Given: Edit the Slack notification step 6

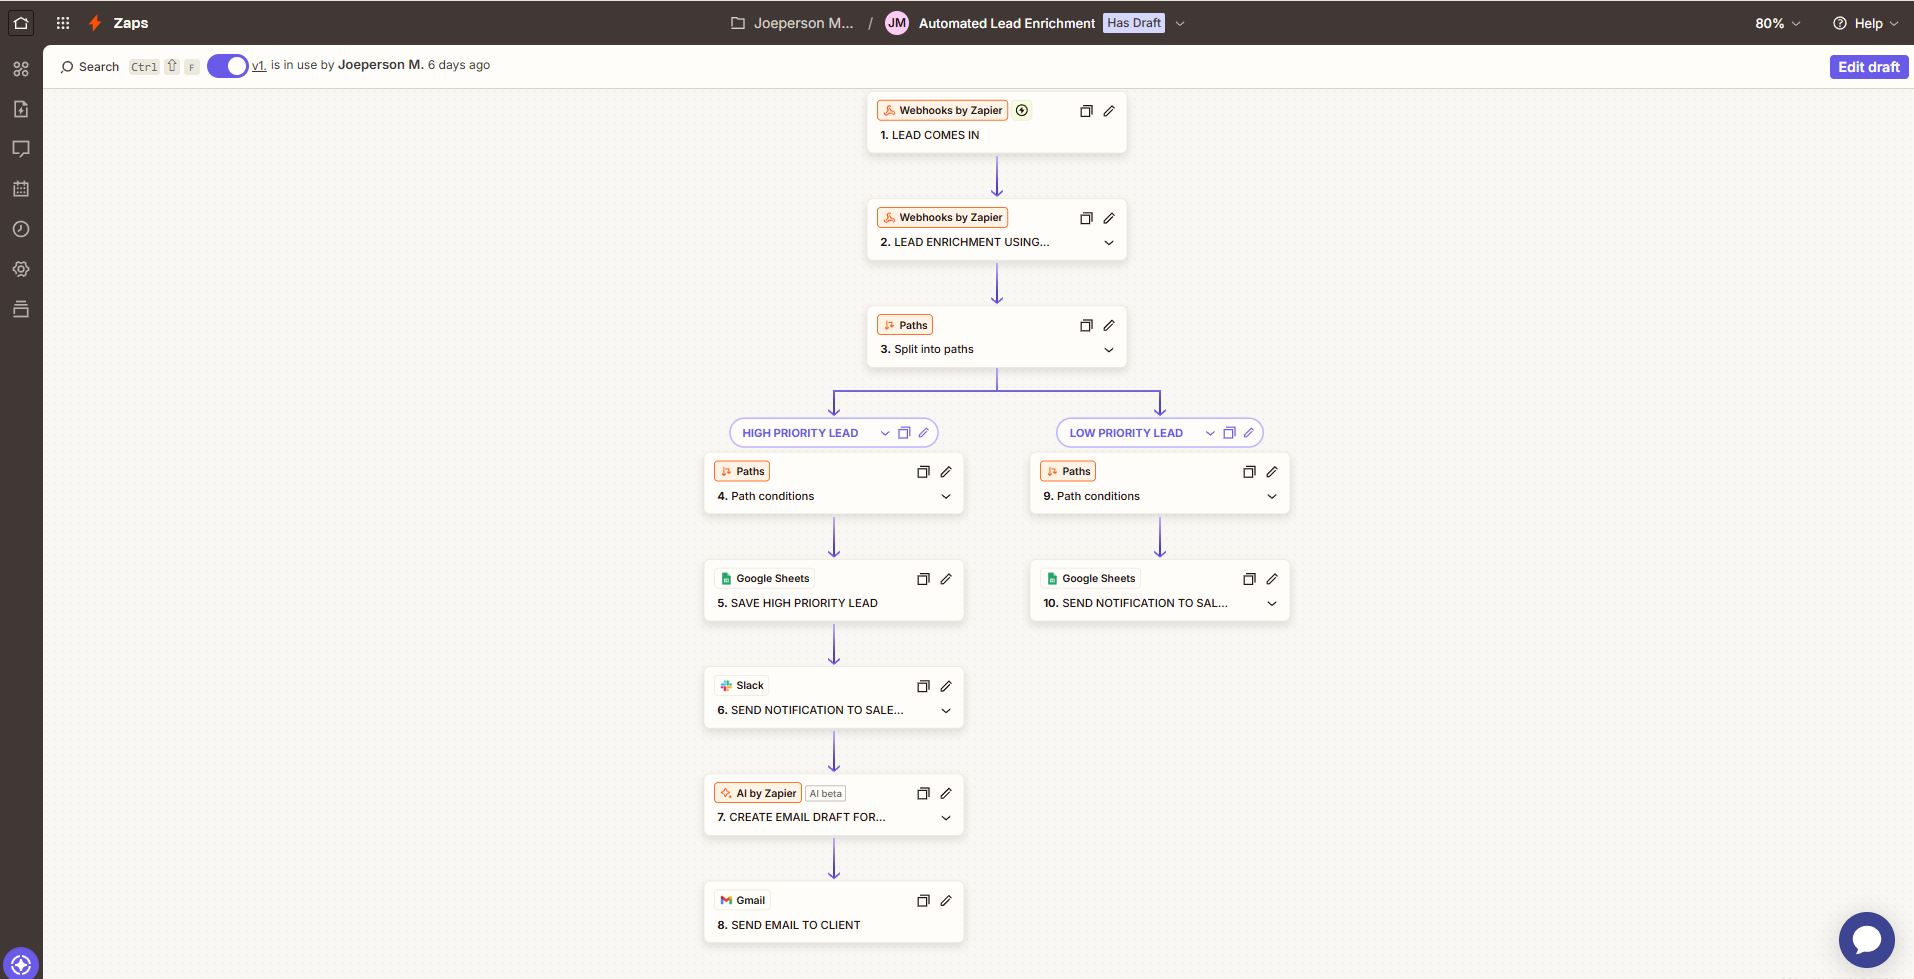Looking at the screenshot, I should point(946,686).
